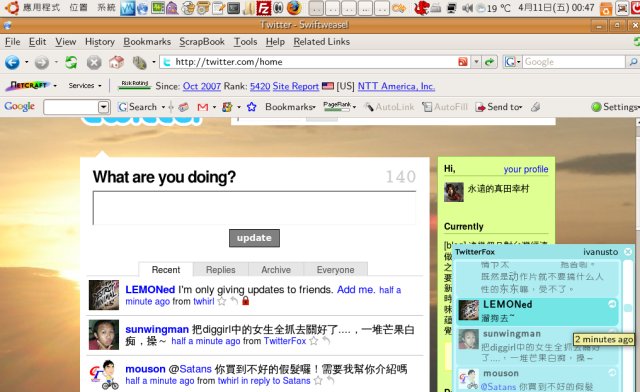Choose search engine via the Google icon dropdown
The image size is (640, 392).
point(512,62)
